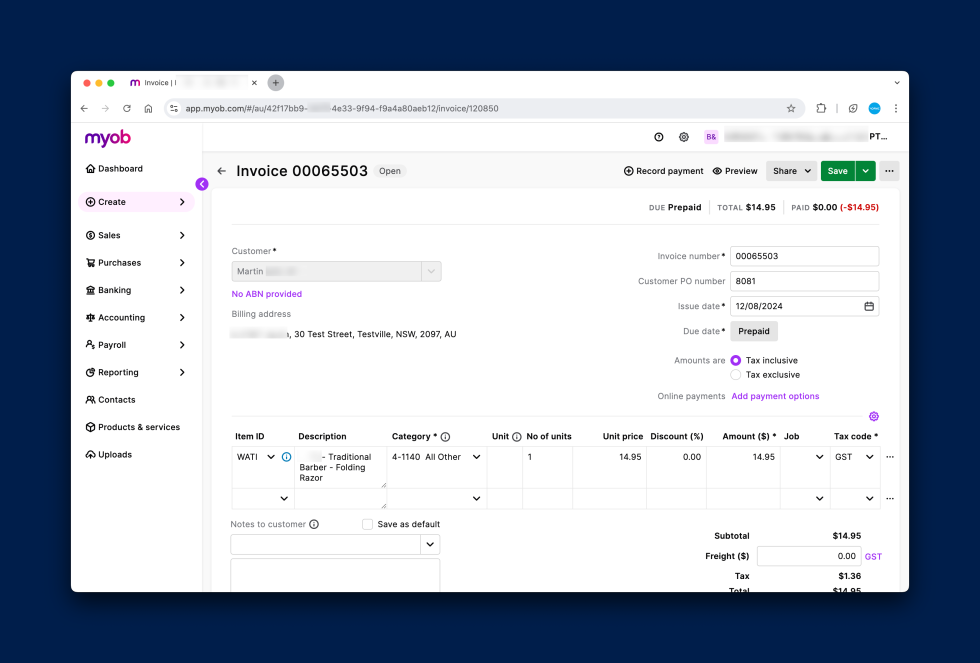Open the GST tax code dropdown
The image size is (980, 663).
coord(868,457)
